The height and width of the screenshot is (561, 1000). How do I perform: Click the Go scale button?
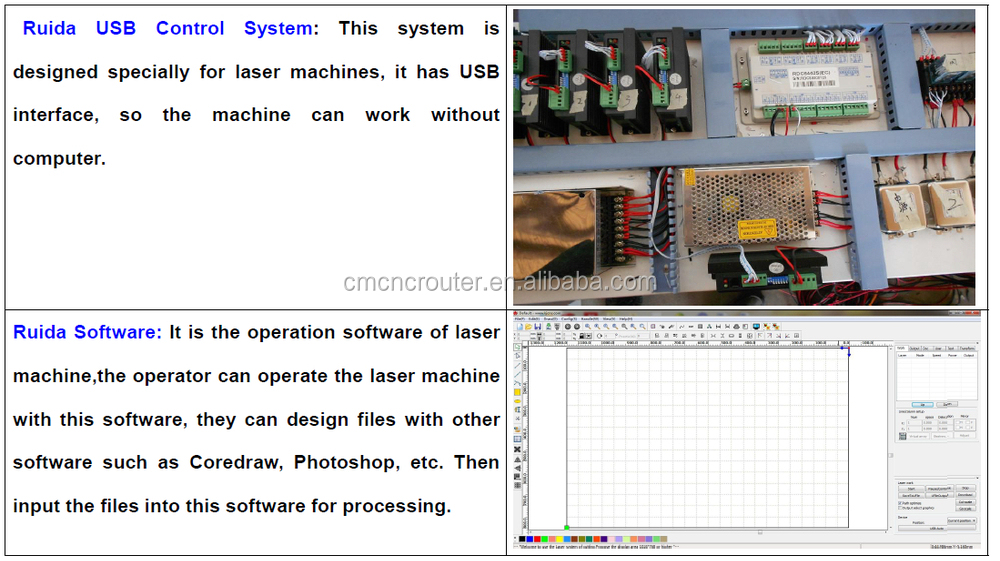[966, 509]
